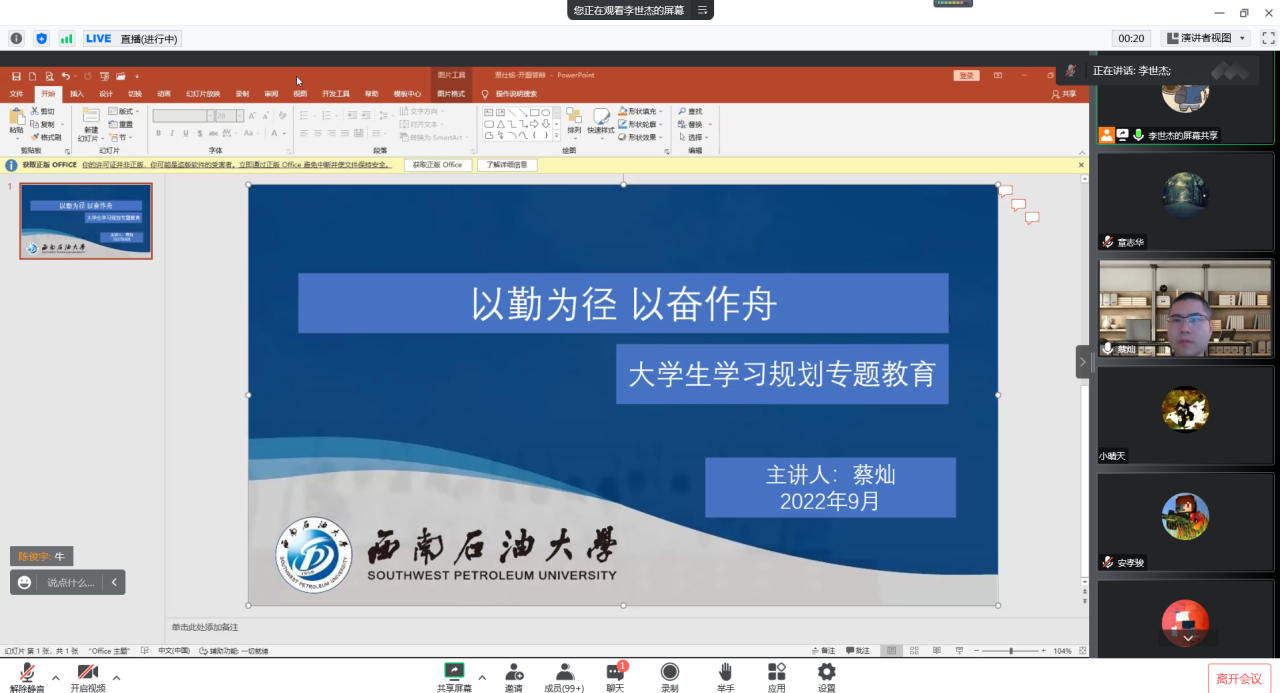Viewport: 1280px width, 693px height.
Task: Start recording with 录制
Action: coord(669,677)
